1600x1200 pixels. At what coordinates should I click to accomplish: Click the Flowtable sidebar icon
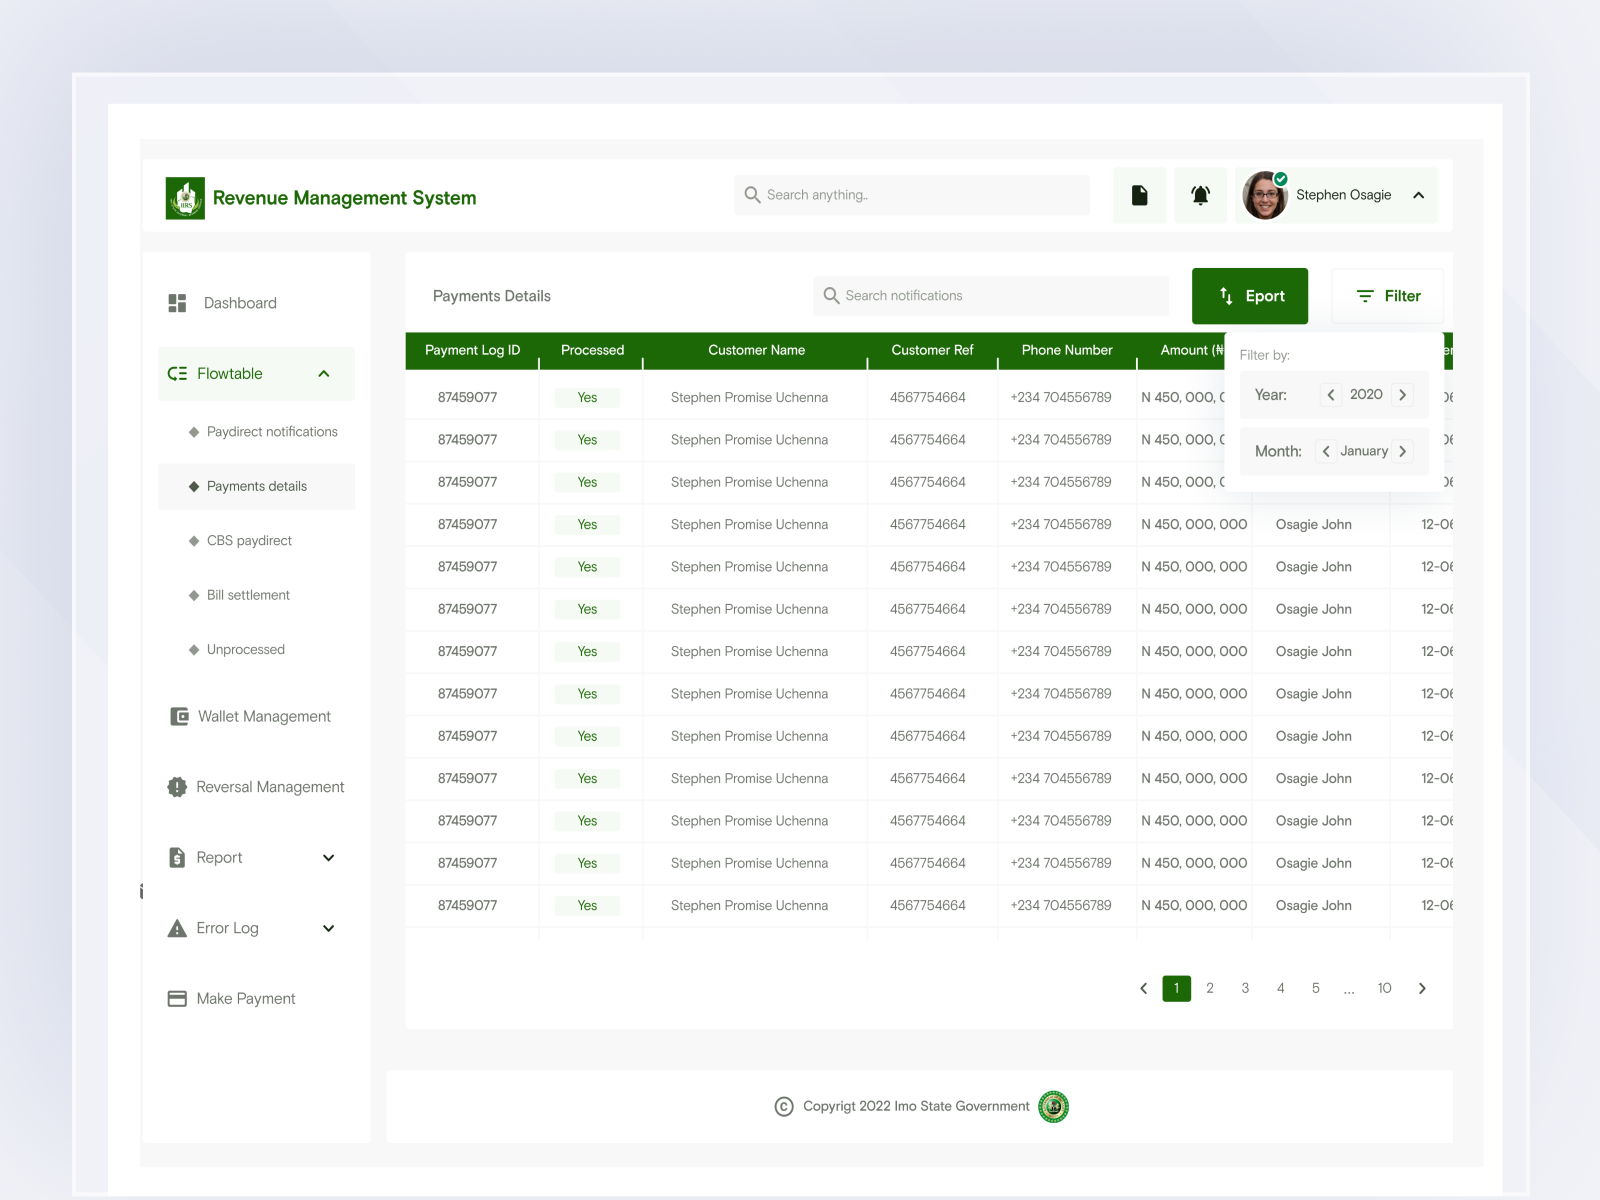click(177, 373)
